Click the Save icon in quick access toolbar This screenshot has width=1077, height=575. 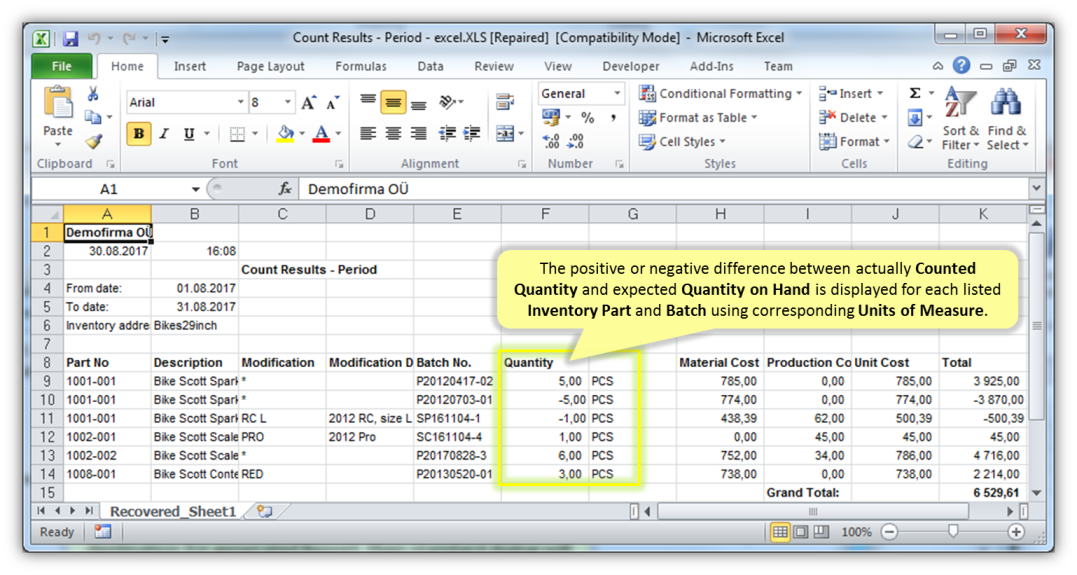[70, 38]
